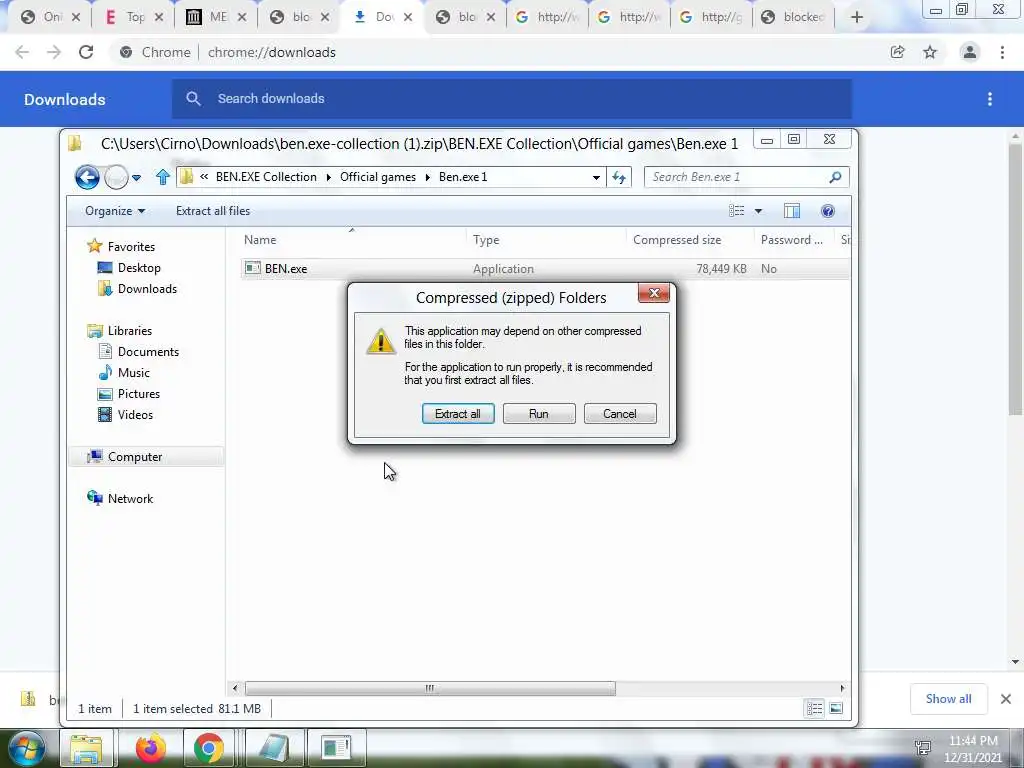Open Videos library
This screenshot has width=1024, height=768.
(135, 415)
